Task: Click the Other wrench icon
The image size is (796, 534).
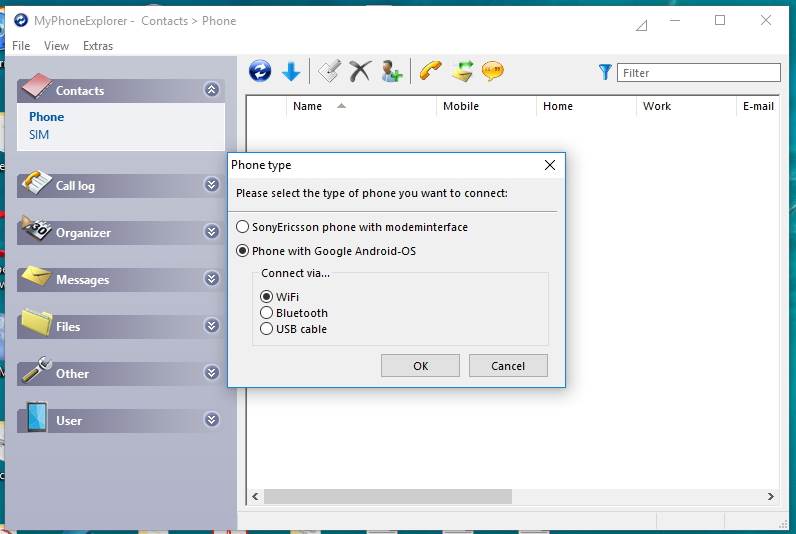Action: click(38, 369)
